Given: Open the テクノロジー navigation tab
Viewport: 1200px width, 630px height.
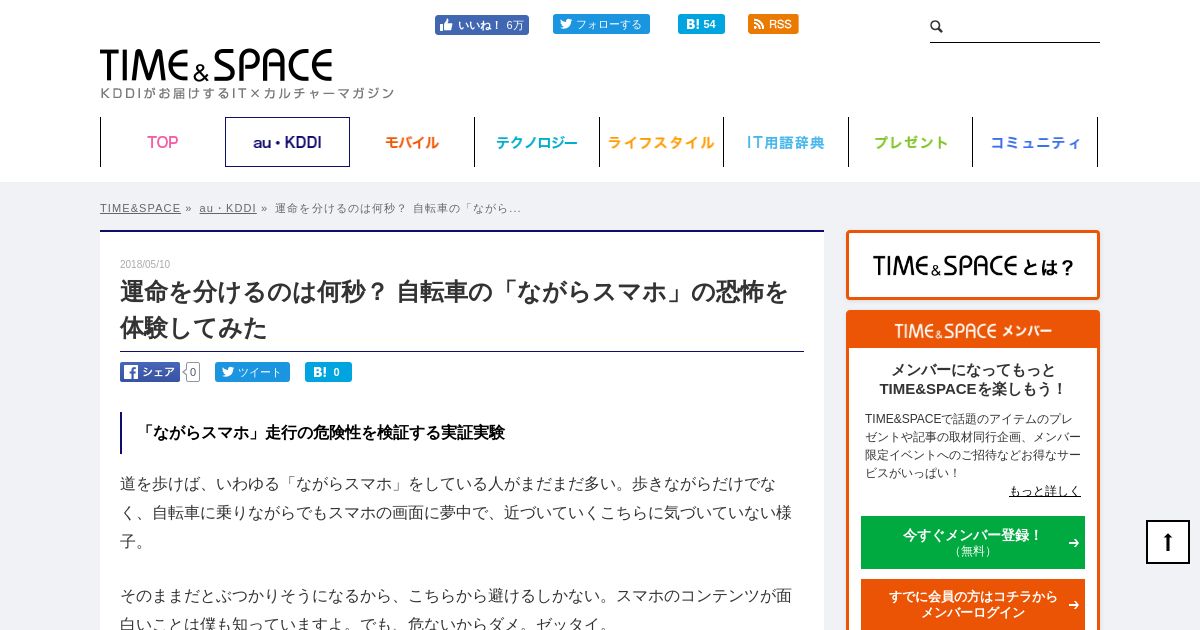Looking at the screenshot, I should 537,142.
